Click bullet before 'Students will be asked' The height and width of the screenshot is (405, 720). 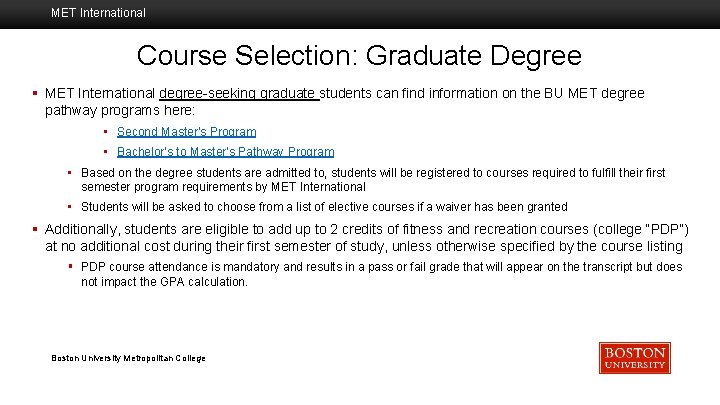tap(70, 207)
